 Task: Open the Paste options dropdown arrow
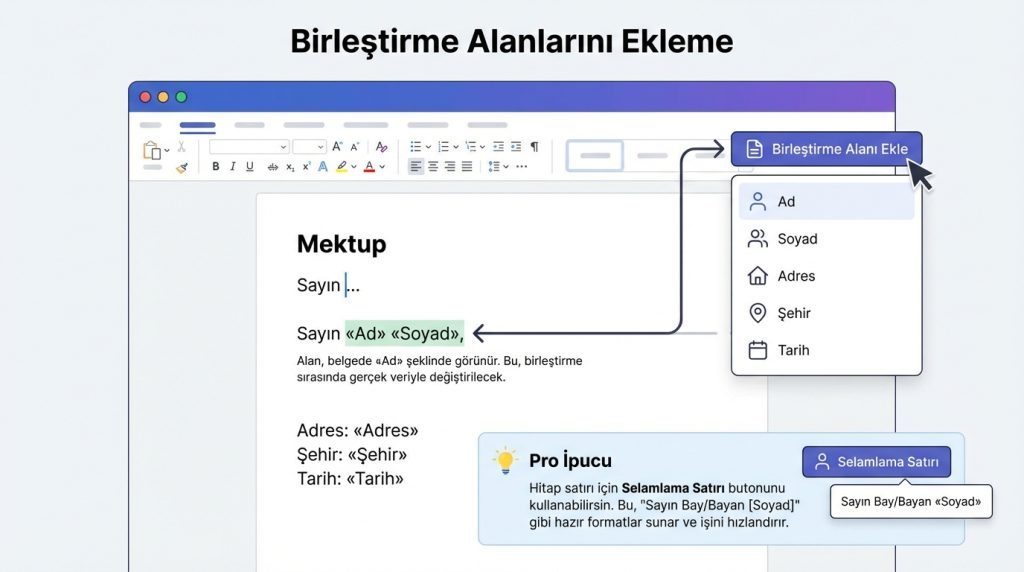coord(167,150)
